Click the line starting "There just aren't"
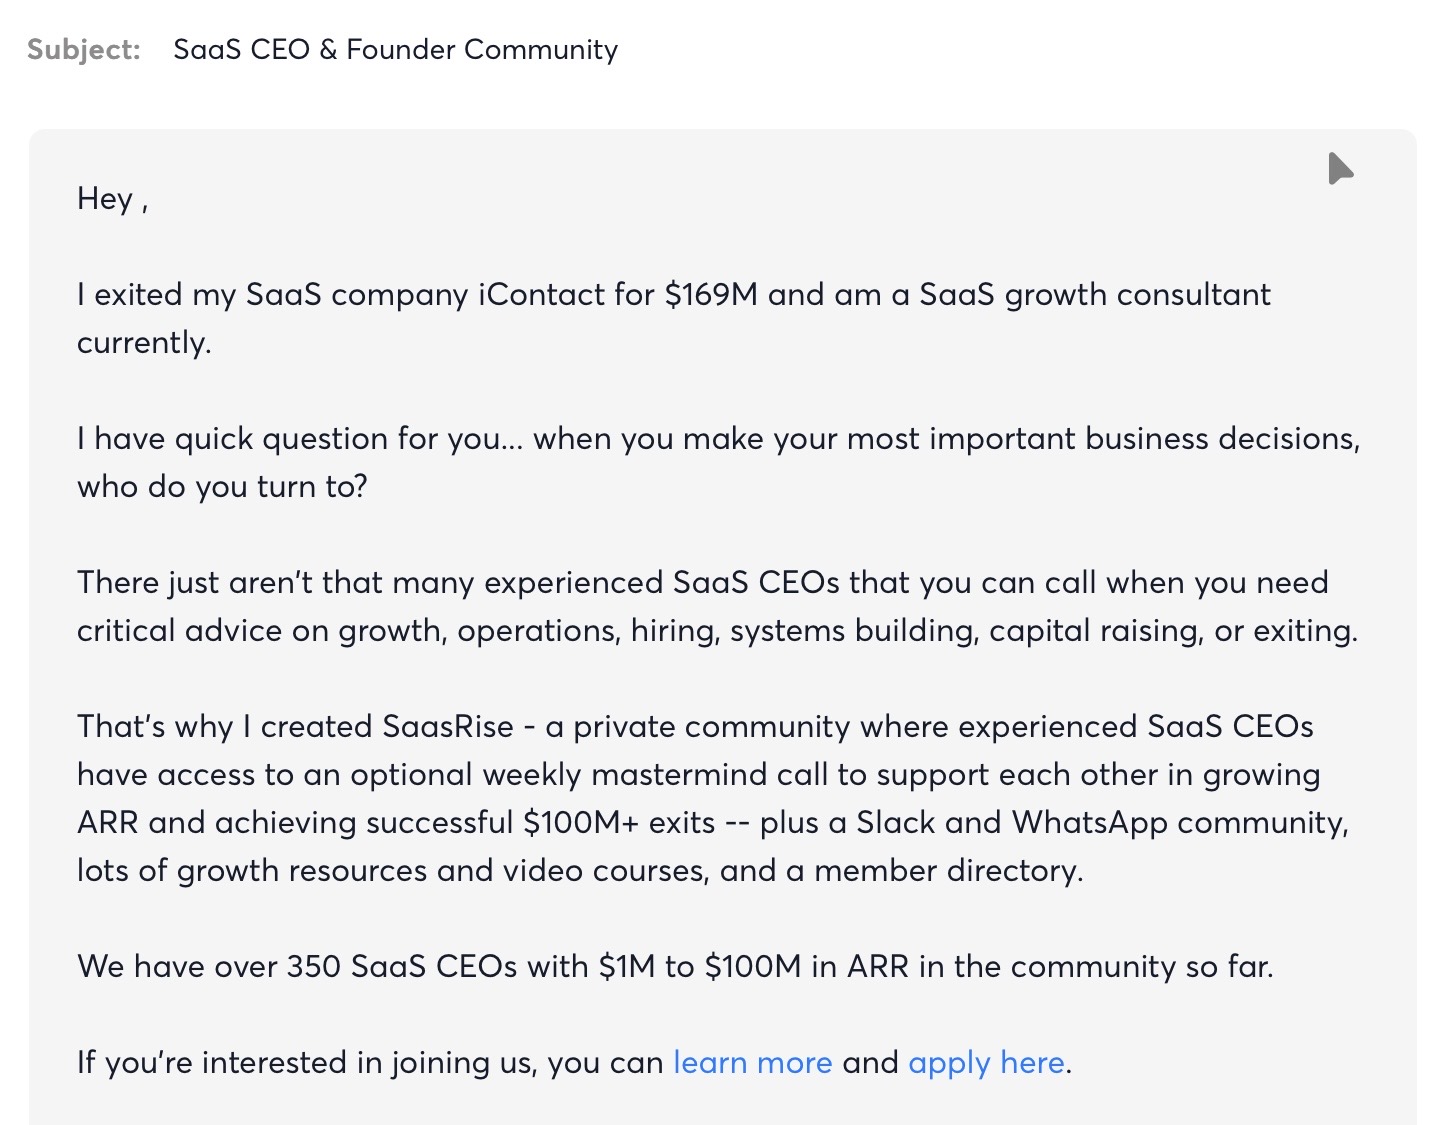 tap(702, 582)
